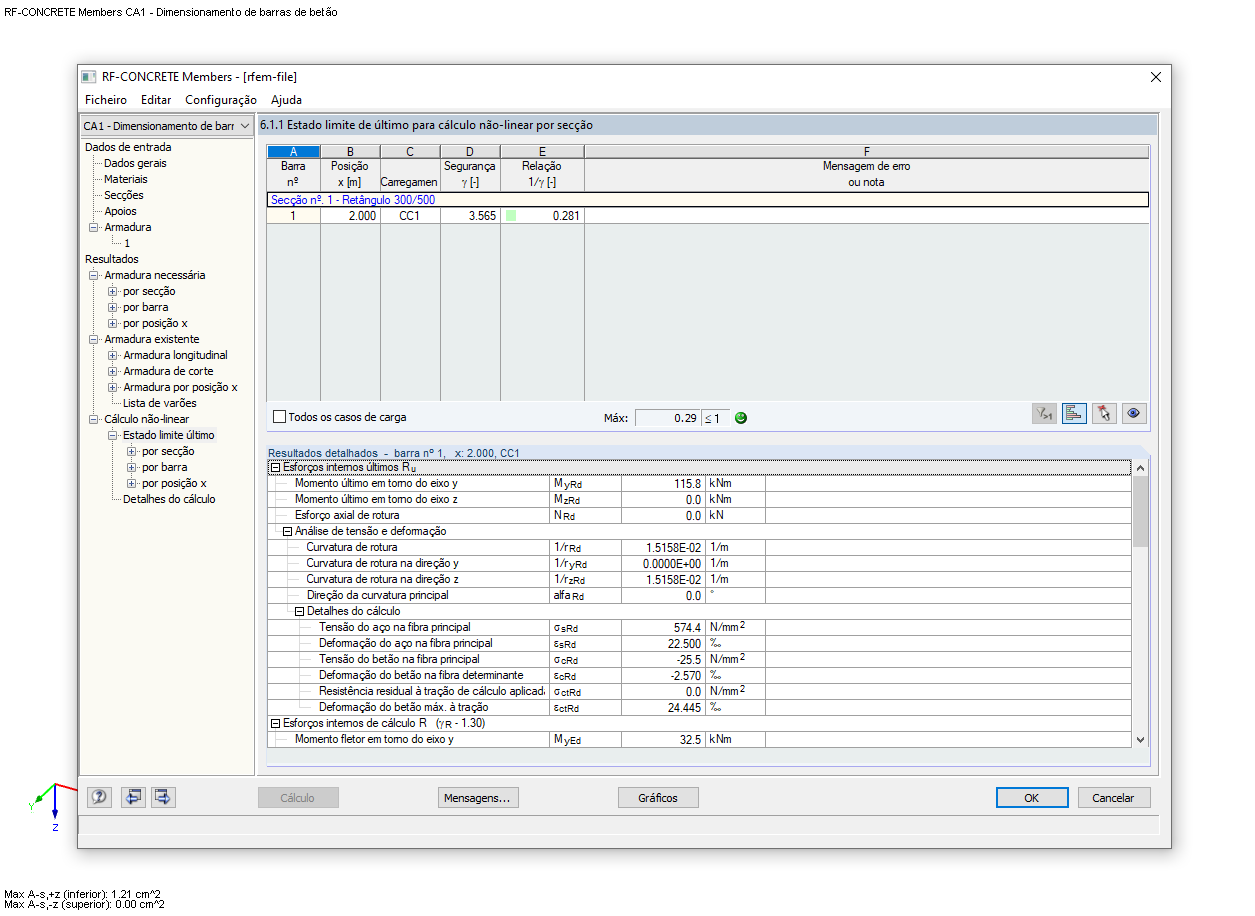Expand the Armadura de corte node

pos(113,371)
